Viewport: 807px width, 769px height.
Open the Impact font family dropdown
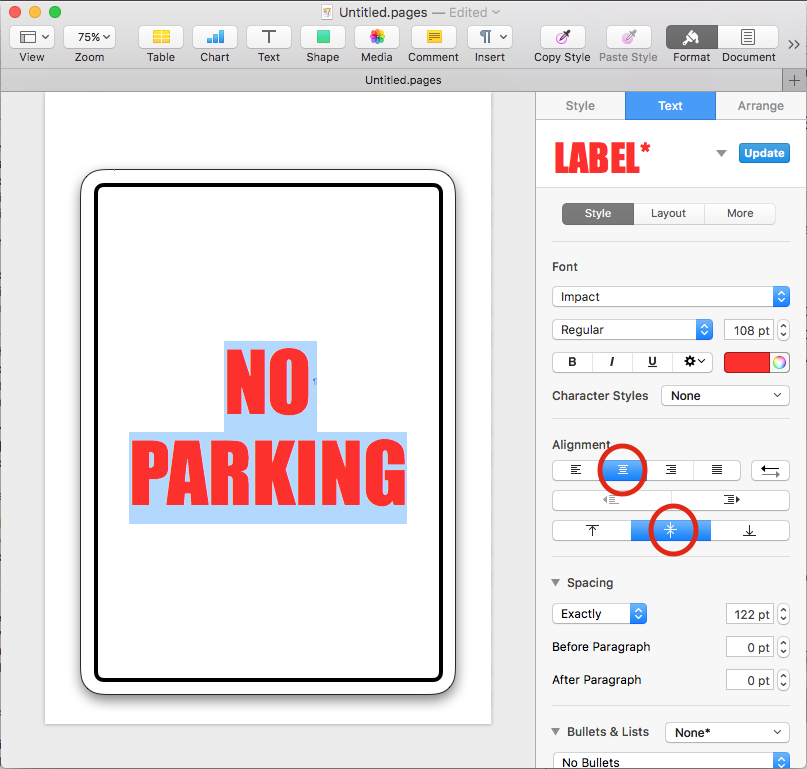pos(671,297)
